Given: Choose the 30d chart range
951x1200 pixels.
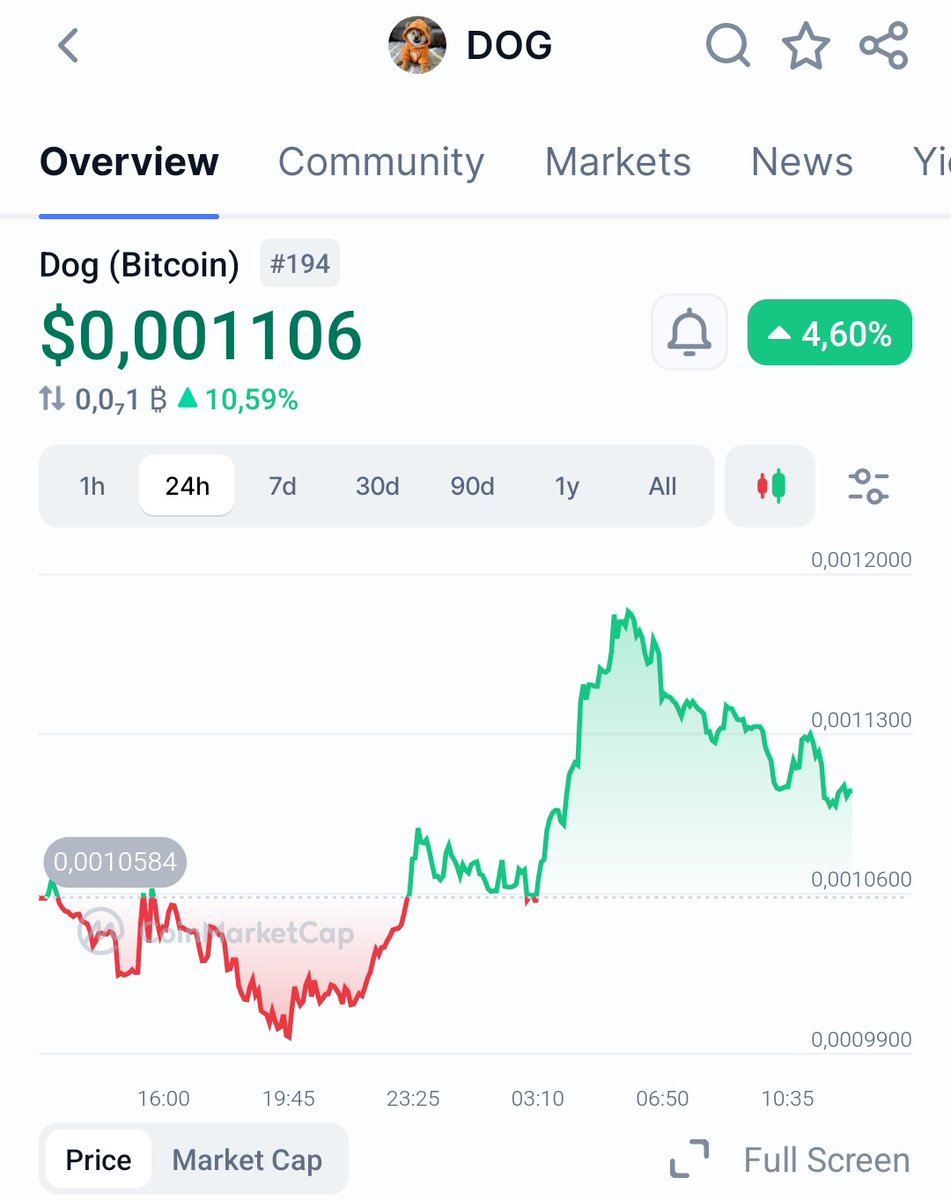Looking at the screenshot, I should click(377, 487).
